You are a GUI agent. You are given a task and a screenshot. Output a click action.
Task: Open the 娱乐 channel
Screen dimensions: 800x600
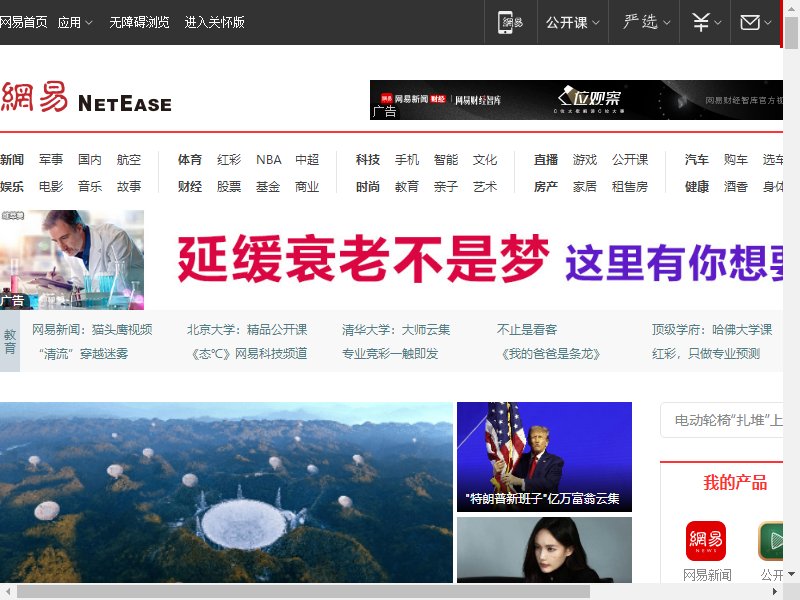[x=12, y=187]
